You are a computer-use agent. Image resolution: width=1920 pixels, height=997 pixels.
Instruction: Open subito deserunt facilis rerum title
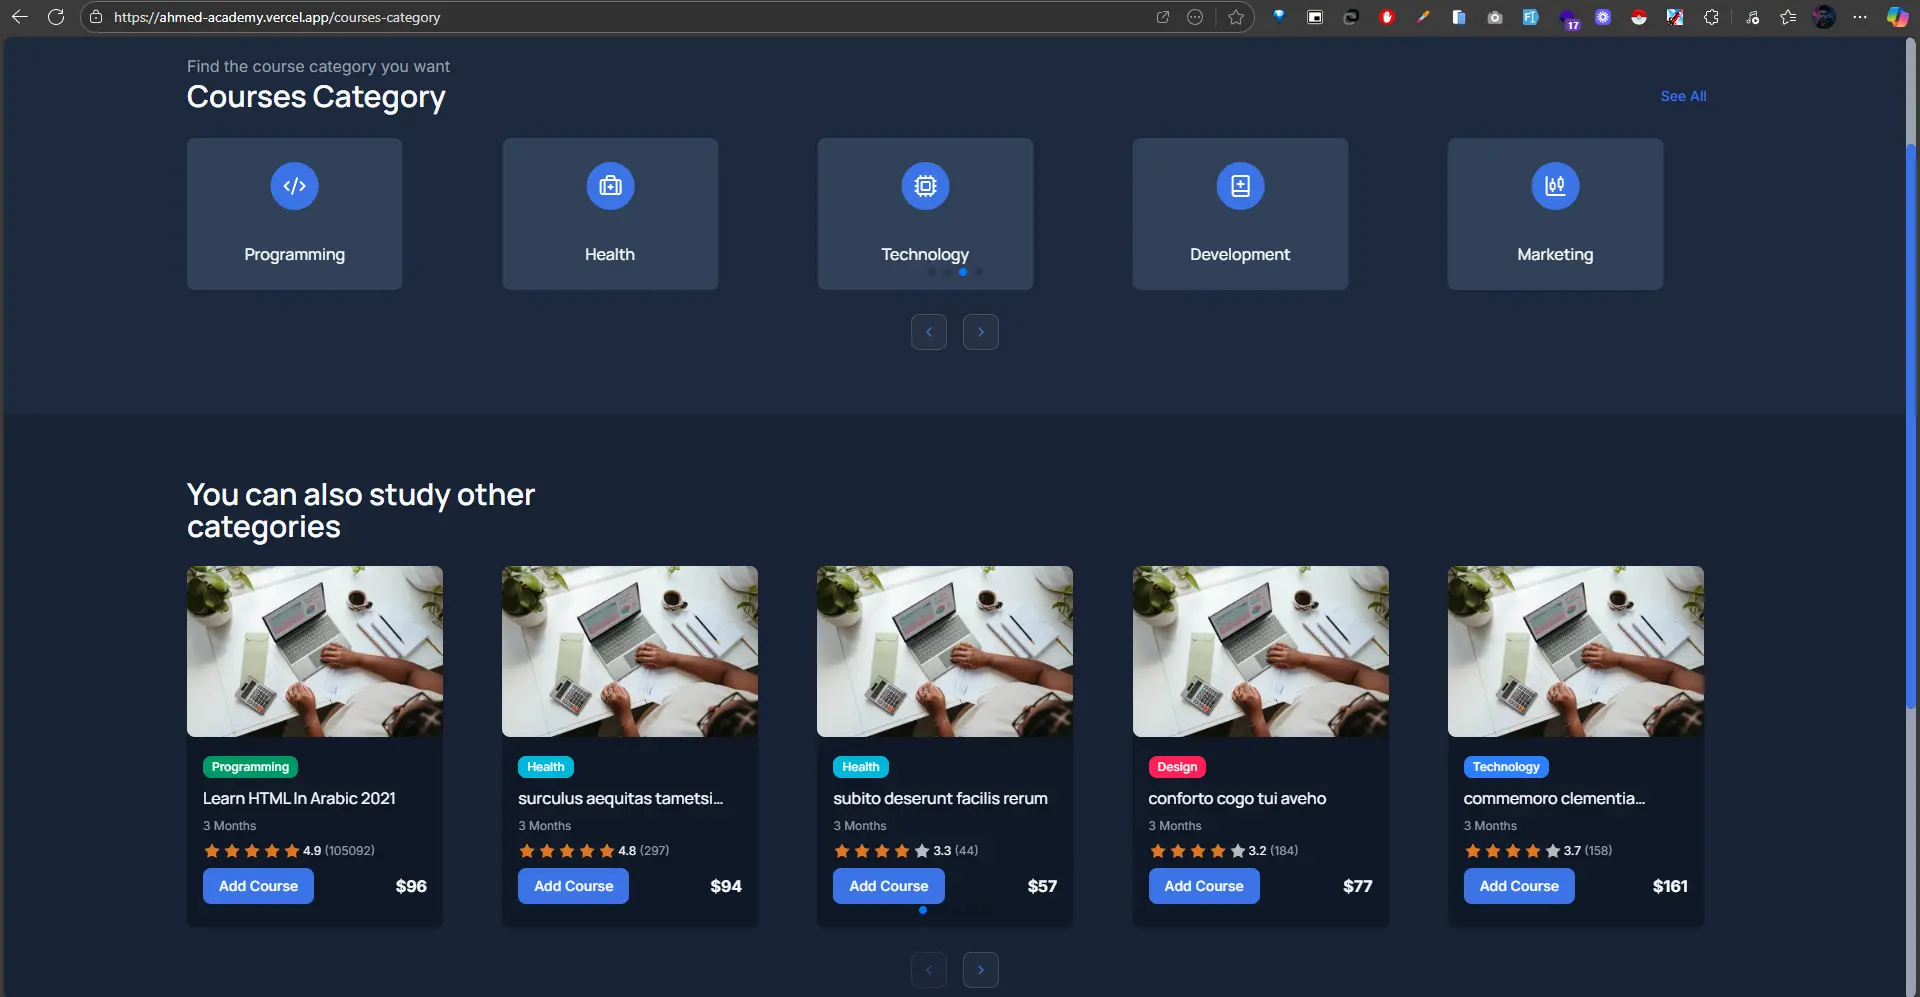(940, 798)
